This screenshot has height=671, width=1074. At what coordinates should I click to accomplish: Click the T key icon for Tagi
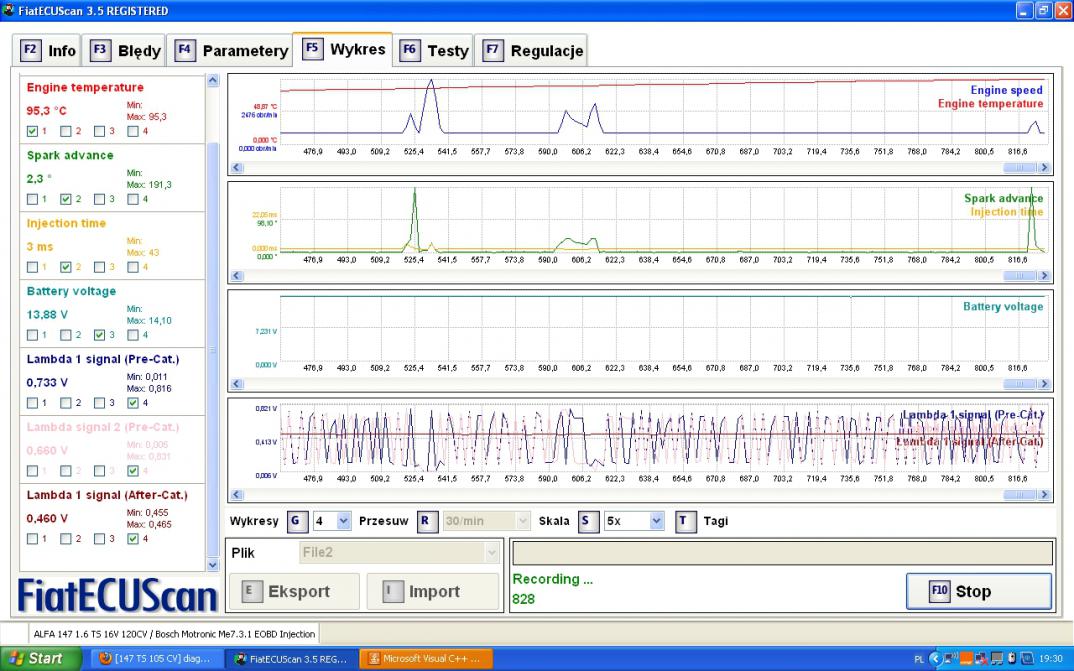(x=685, y=521)
